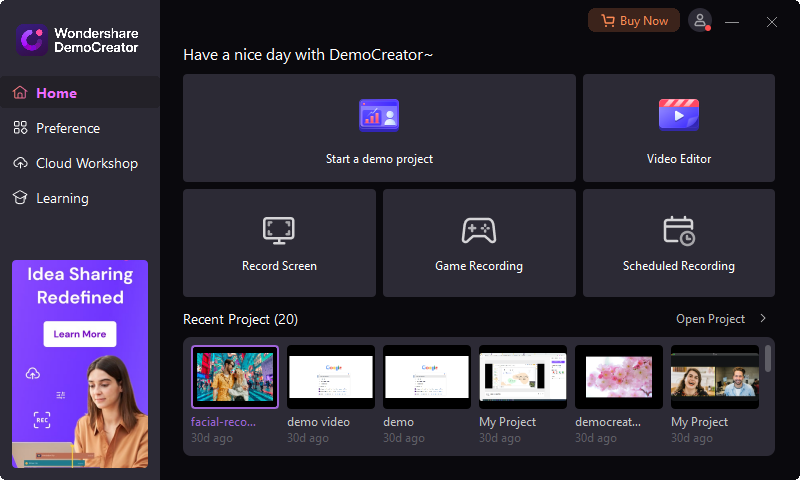
Task: Open the My Project thumbnail with two people
Action: [x=715, y=377]
